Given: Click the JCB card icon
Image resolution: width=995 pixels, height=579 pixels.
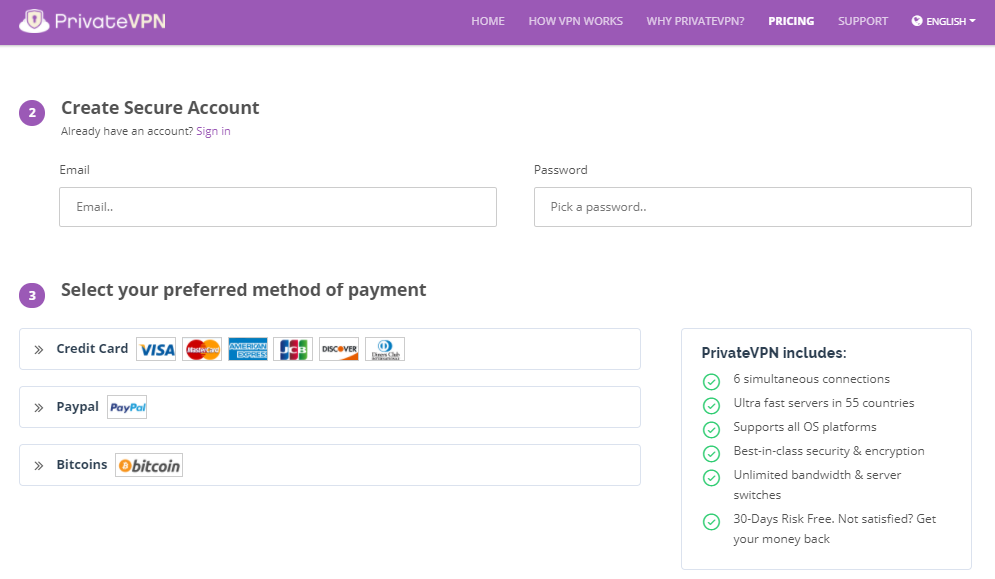Looking at the screenshot, I should pyautogui.click(x=293, y=349).
